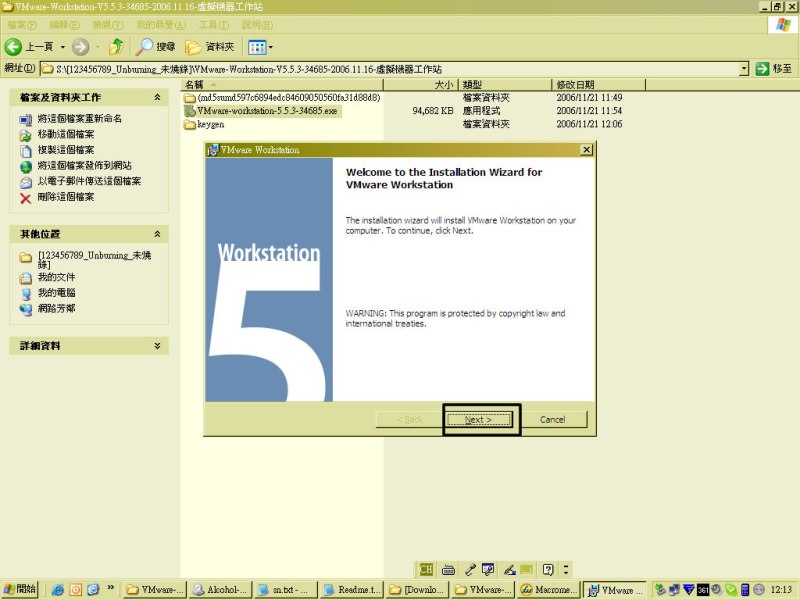The height and width of the screenshot is (600, 800).
Task: Select the md5sum folder in file list
Action: tap(282, 97)
